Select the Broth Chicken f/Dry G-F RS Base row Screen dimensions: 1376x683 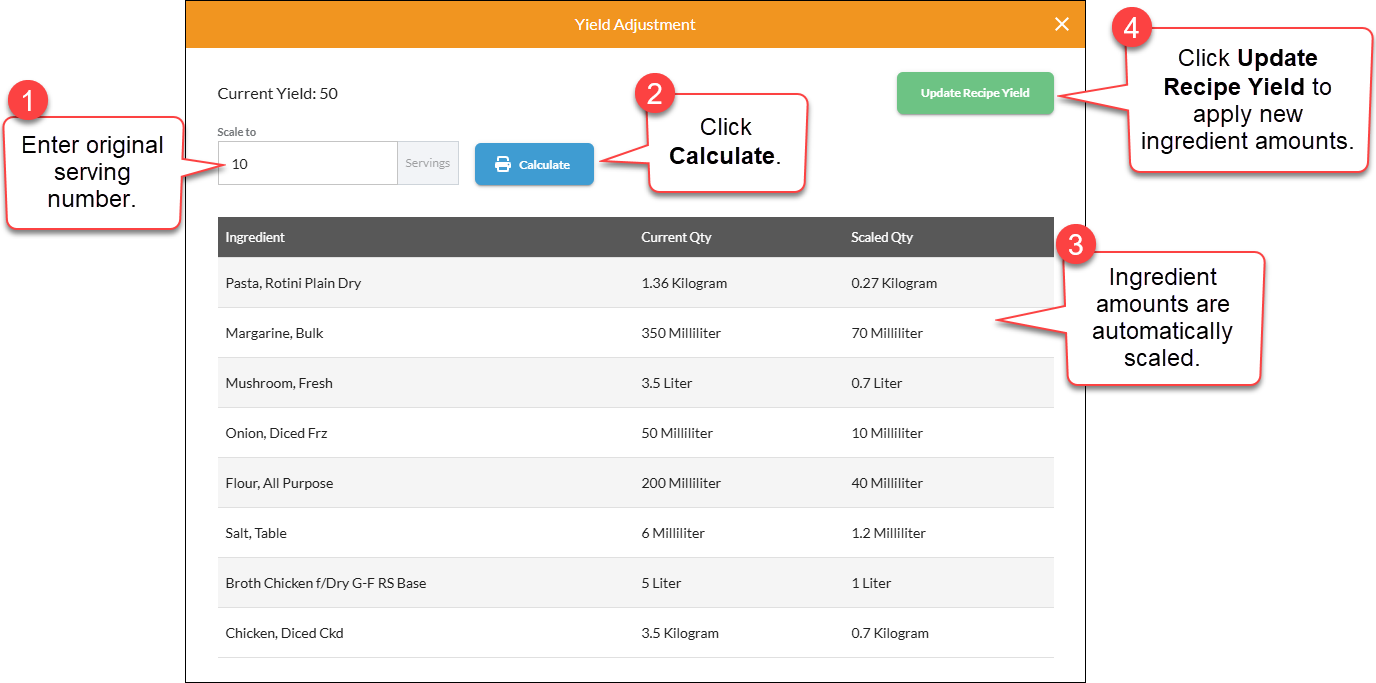636,583
